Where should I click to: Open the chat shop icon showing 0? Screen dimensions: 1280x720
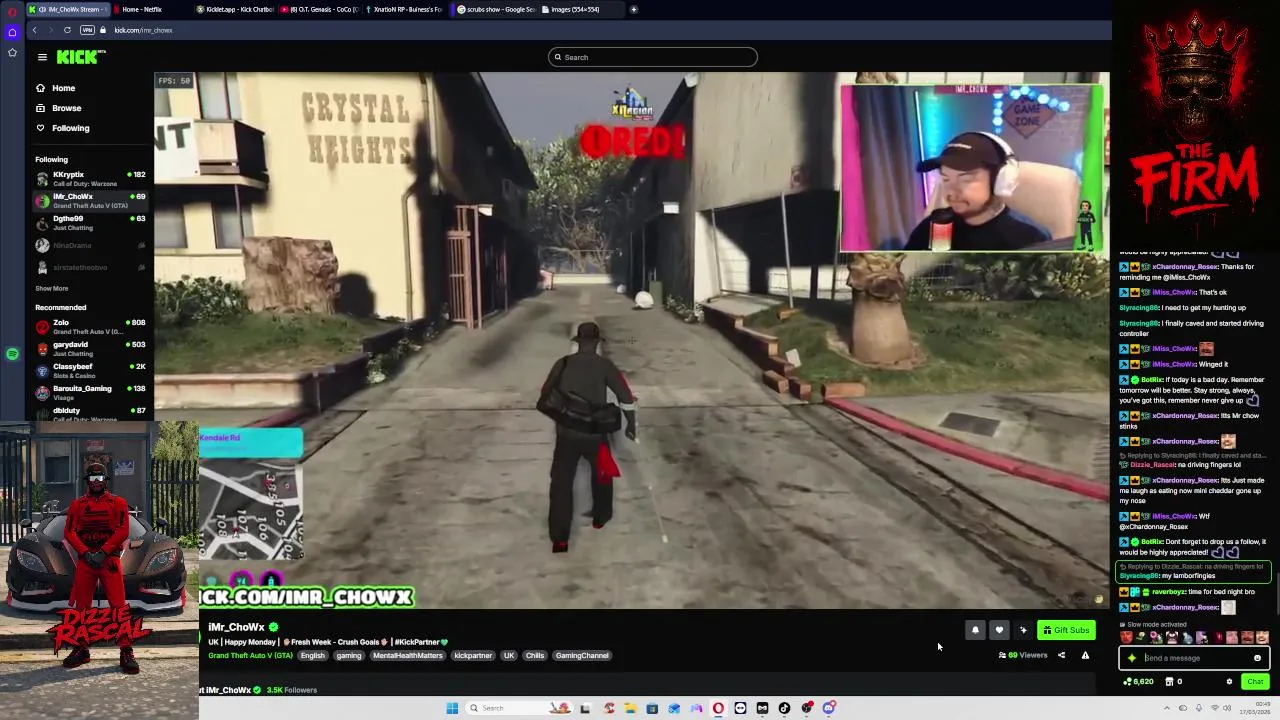[1173, 681]
